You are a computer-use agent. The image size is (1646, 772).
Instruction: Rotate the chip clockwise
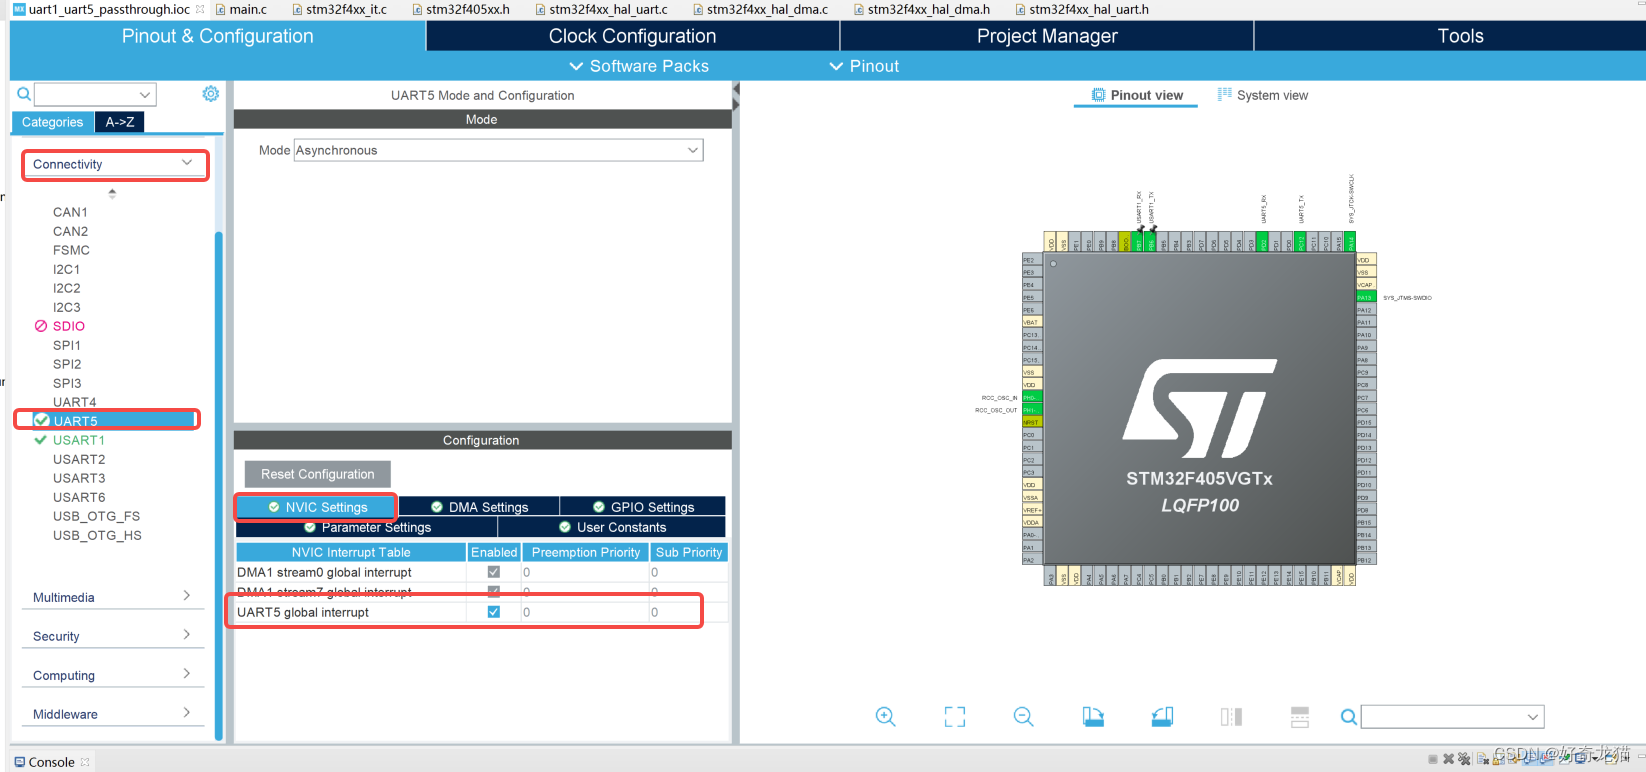1093,716
